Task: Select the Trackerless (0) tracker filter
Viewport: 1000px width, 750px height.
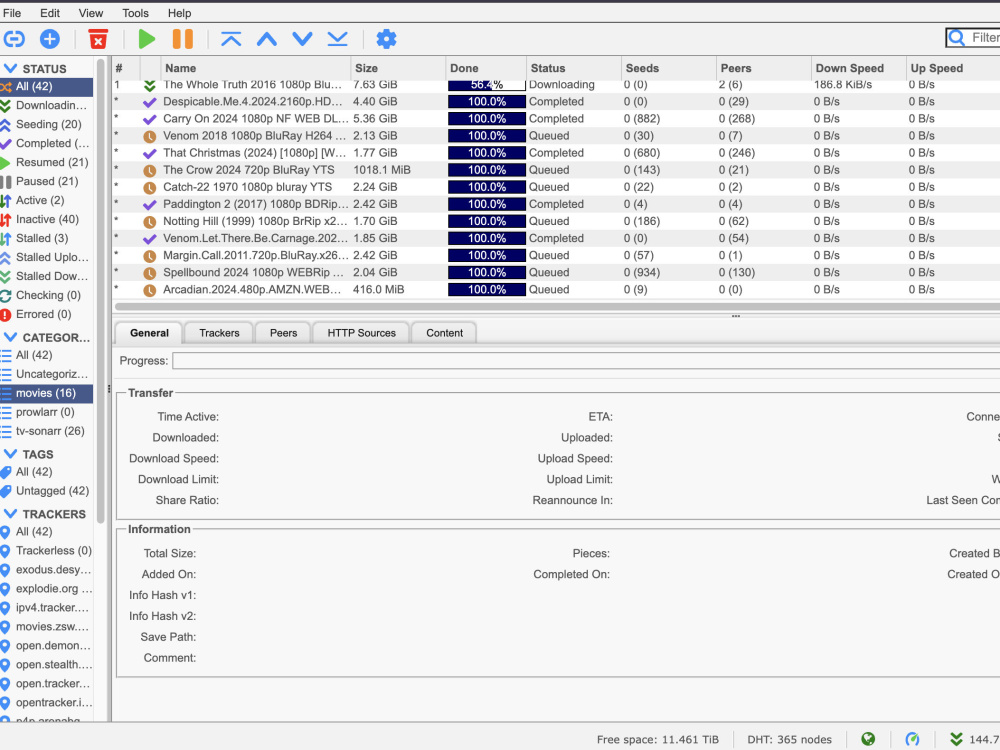Action: pyautogui.click(x=47, y=550)
